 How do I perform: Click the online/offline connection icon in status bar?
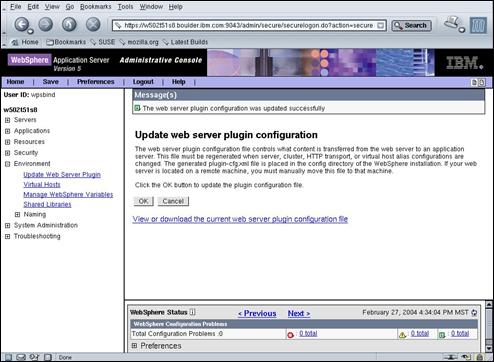(x=451, y=357)
